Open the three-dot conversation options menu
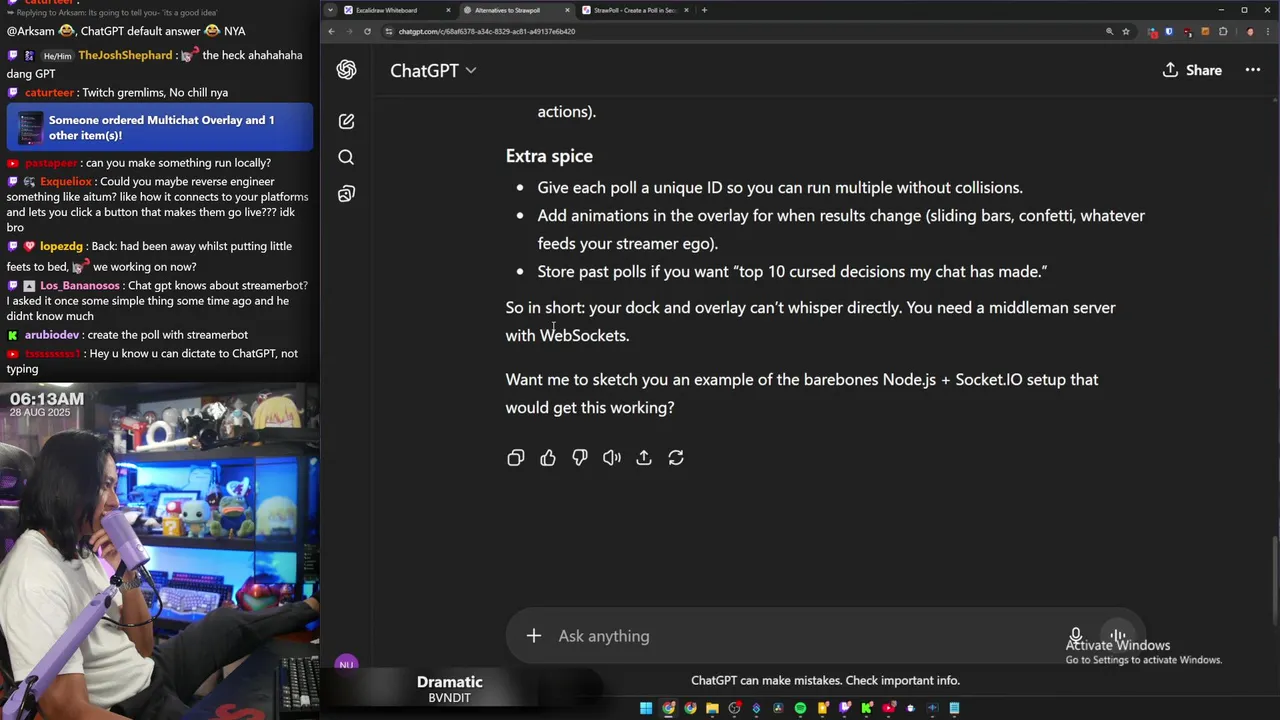This screenshot has height=720, width=1280. click(x=1253, y=70)
